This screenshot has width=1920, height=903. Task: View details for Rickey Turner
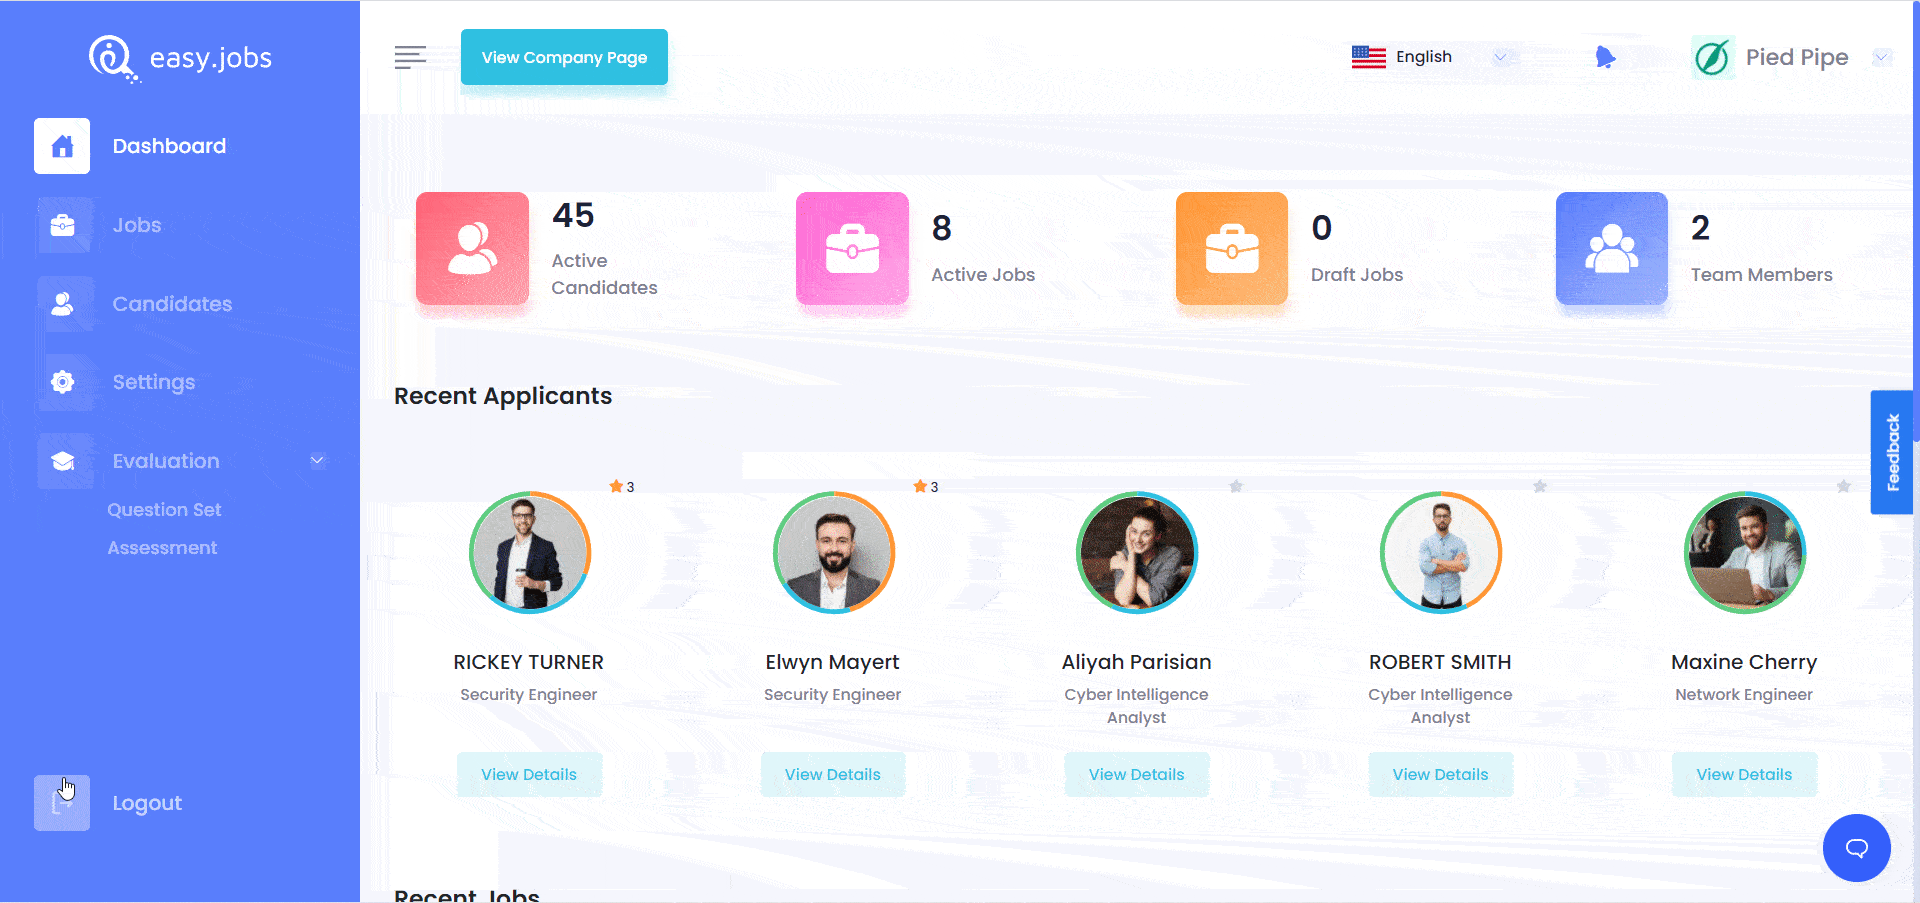tap(529, 774)
